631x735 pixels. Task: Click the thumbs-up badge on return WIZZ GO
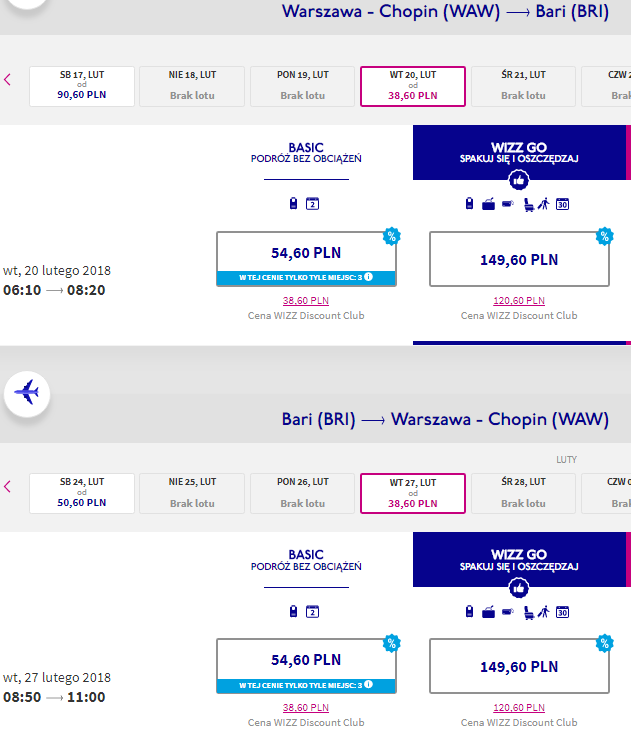[518, 588]
